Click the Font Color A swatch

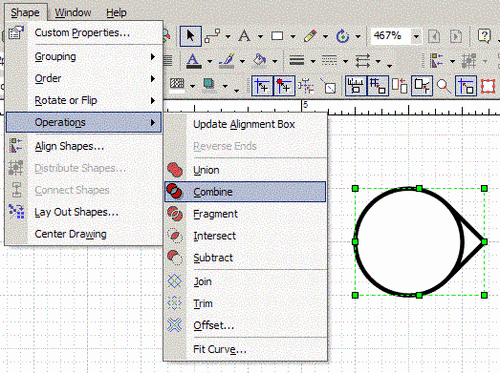[x=194, y=61]
